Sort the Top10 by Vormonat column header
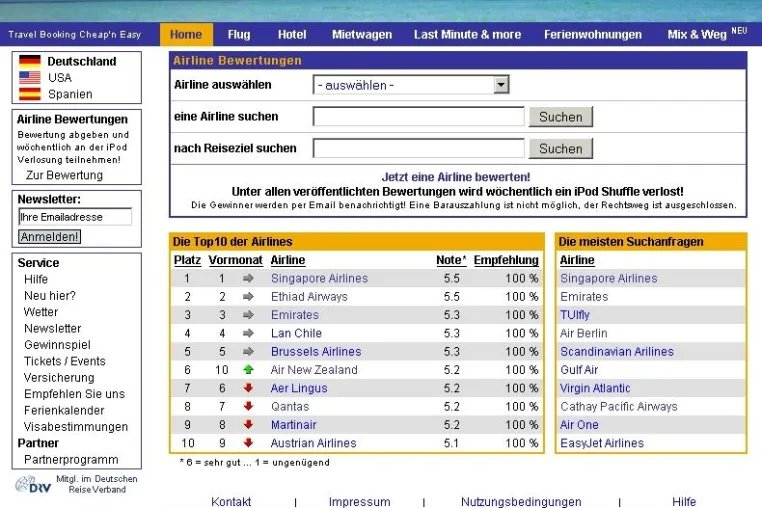Image resolution: width=762 pixels, height=508 pixels. click(236, 260)
